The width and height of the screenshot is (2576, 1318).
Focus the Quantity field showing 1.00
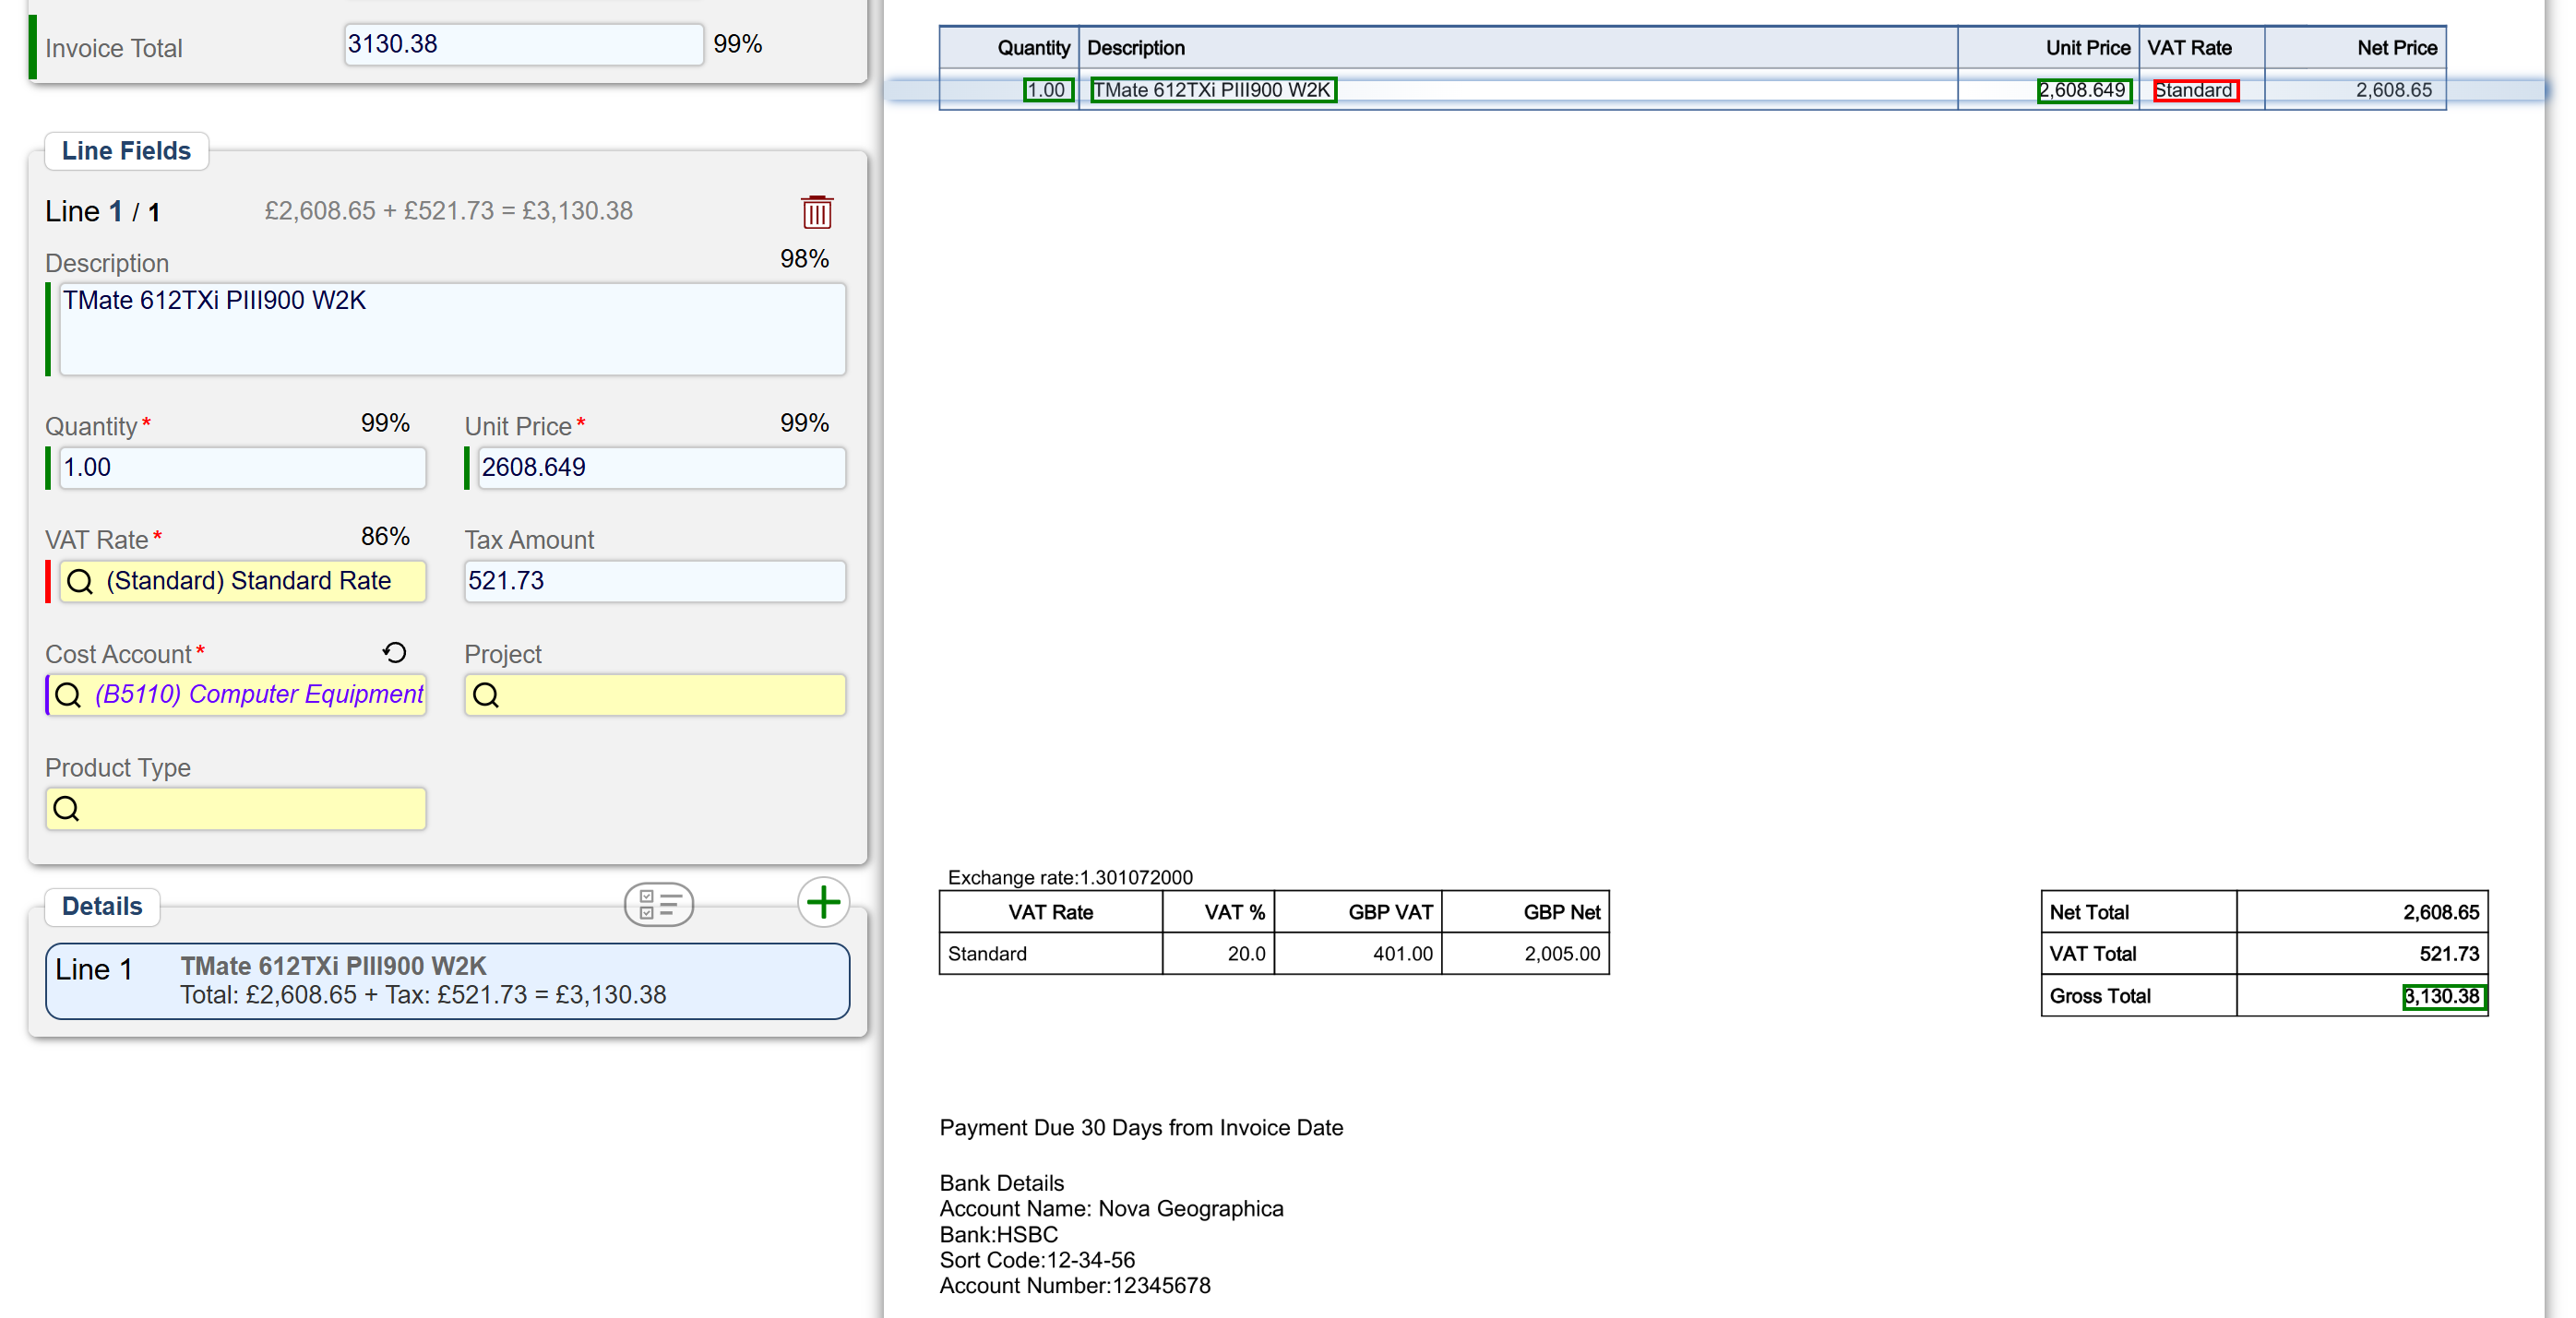(x=242, y=468)
